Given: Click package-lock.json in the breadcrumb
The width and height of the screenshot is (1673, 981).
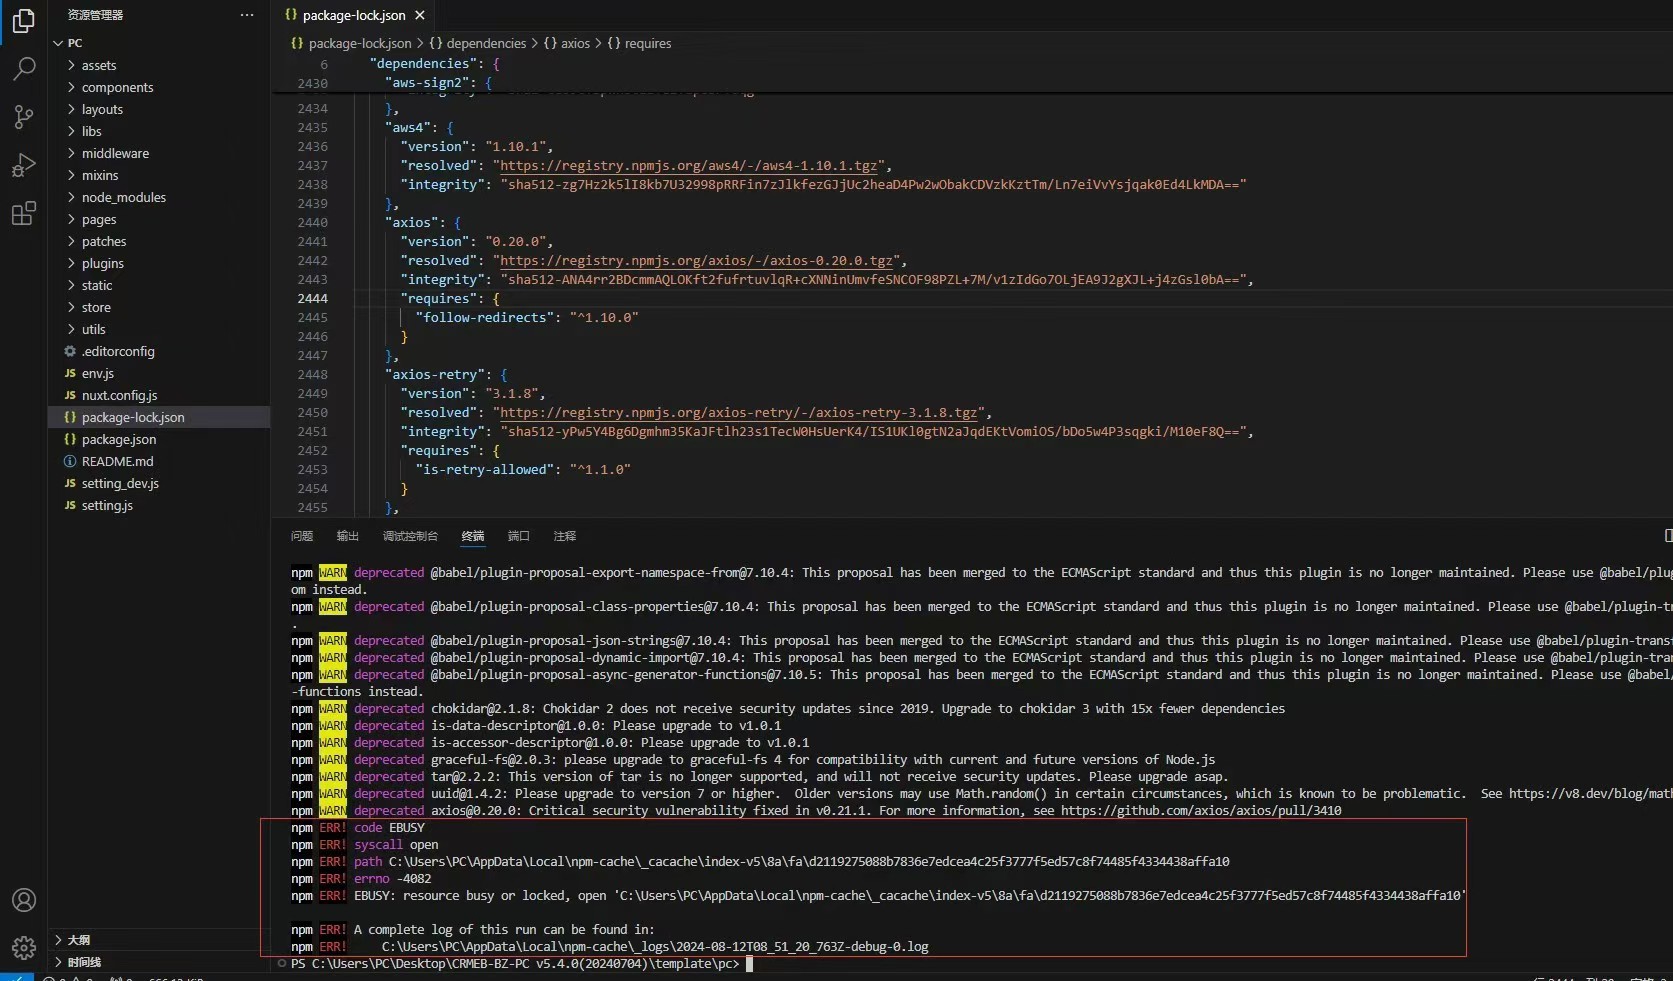Looking at the screenshot, I should click(x=360, y=43).
